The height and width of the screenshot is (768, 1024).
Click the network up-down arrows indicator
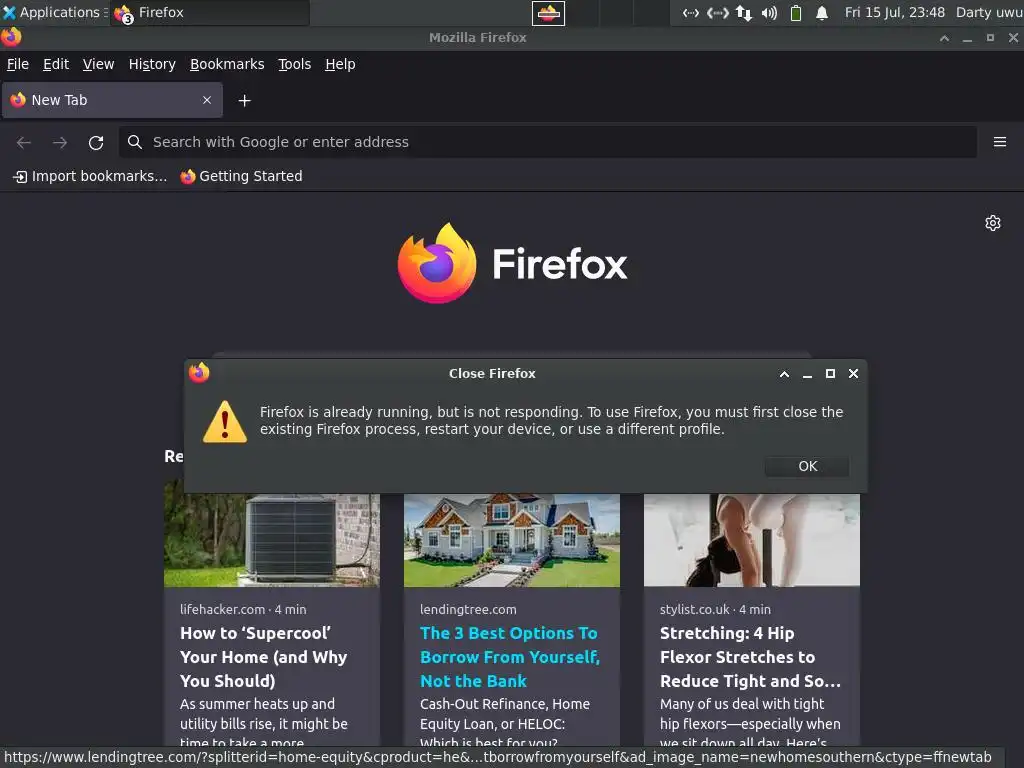pos(743,12)
